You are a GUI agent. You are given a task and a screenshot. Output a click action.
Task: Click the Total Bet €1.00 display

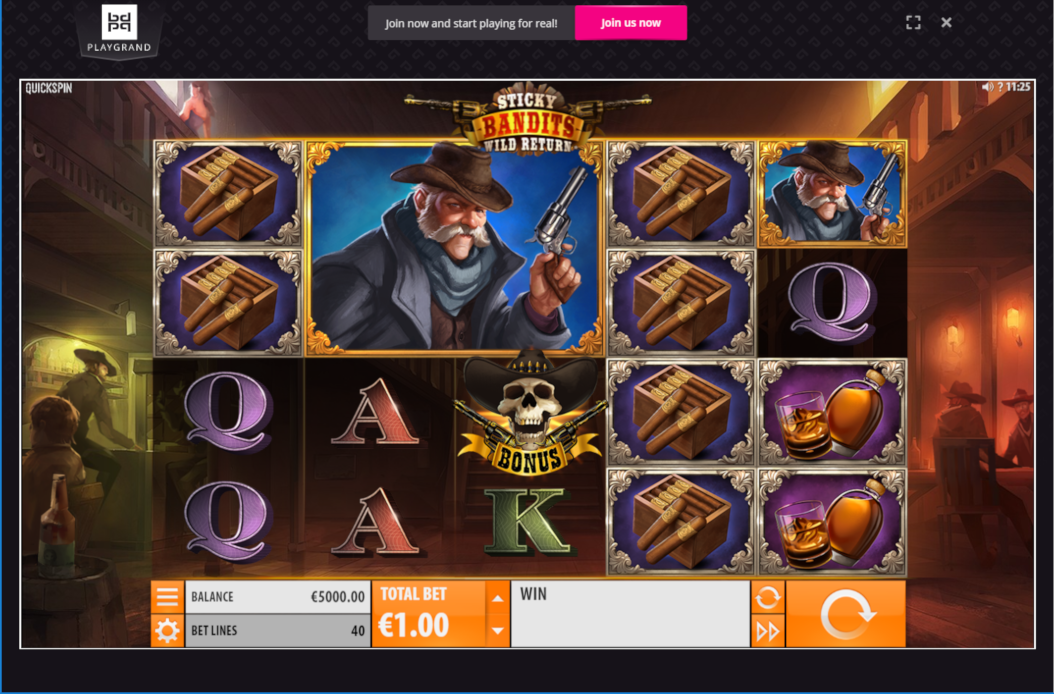[x=429, y=613]
